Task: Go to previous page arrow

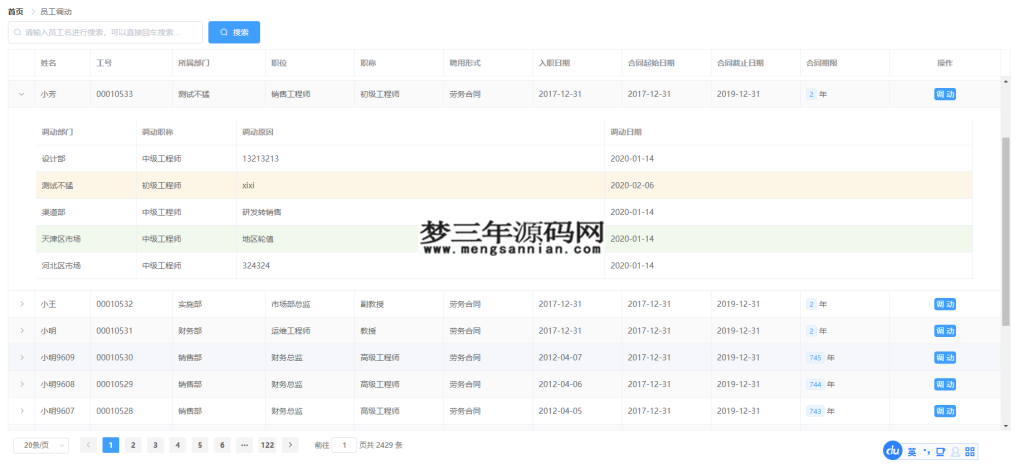Action: pos(88,445)
